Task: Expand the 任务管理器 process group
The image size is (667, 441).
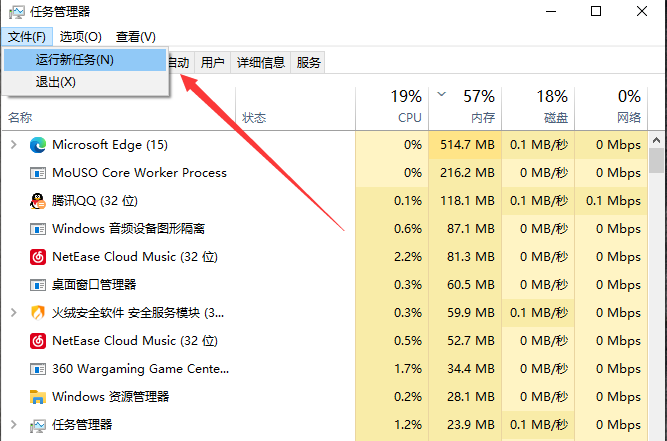Action: coord(14,424)
